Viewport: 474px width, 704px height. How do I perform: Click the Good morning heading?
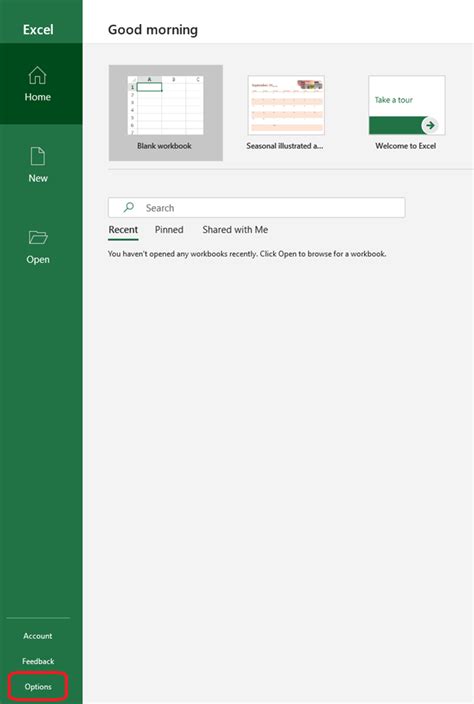(153, 30)
